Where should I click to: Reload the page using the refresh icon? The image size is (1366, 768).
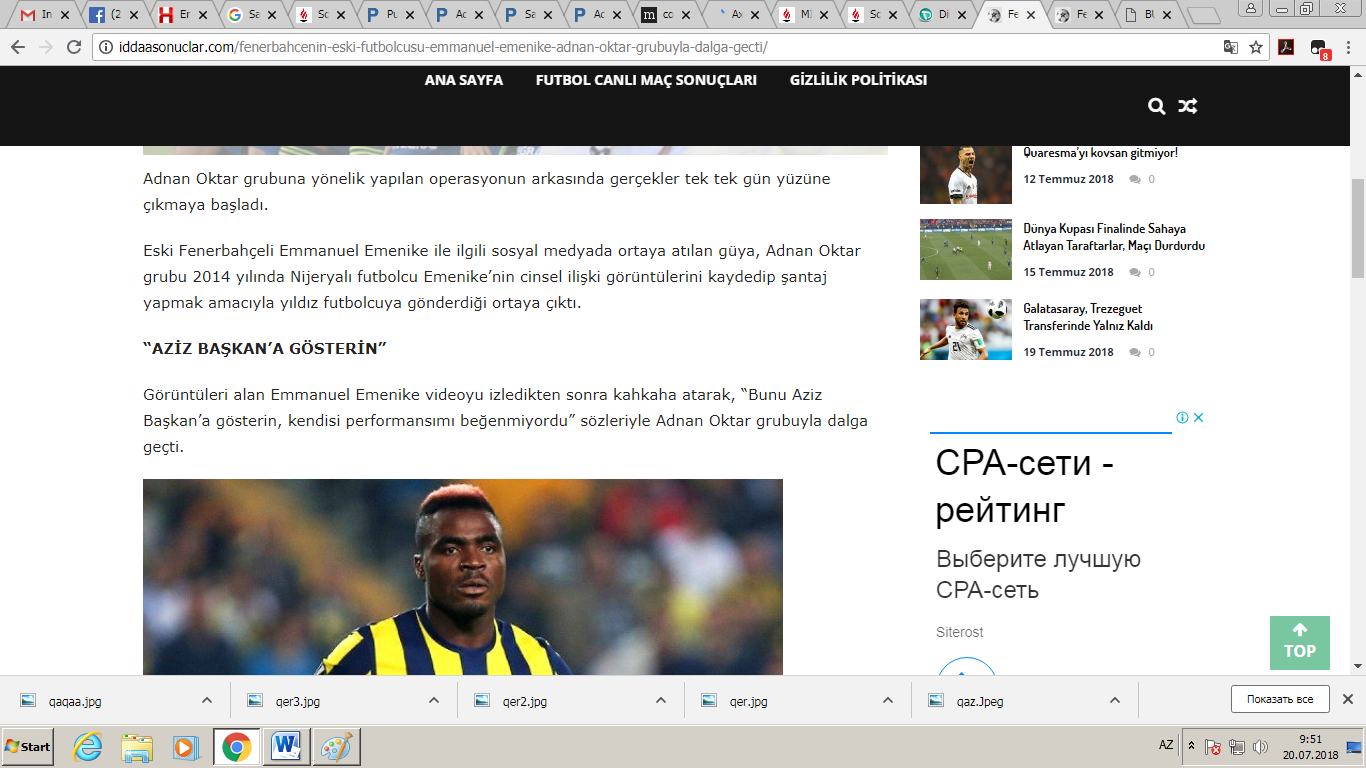point(73,47)
